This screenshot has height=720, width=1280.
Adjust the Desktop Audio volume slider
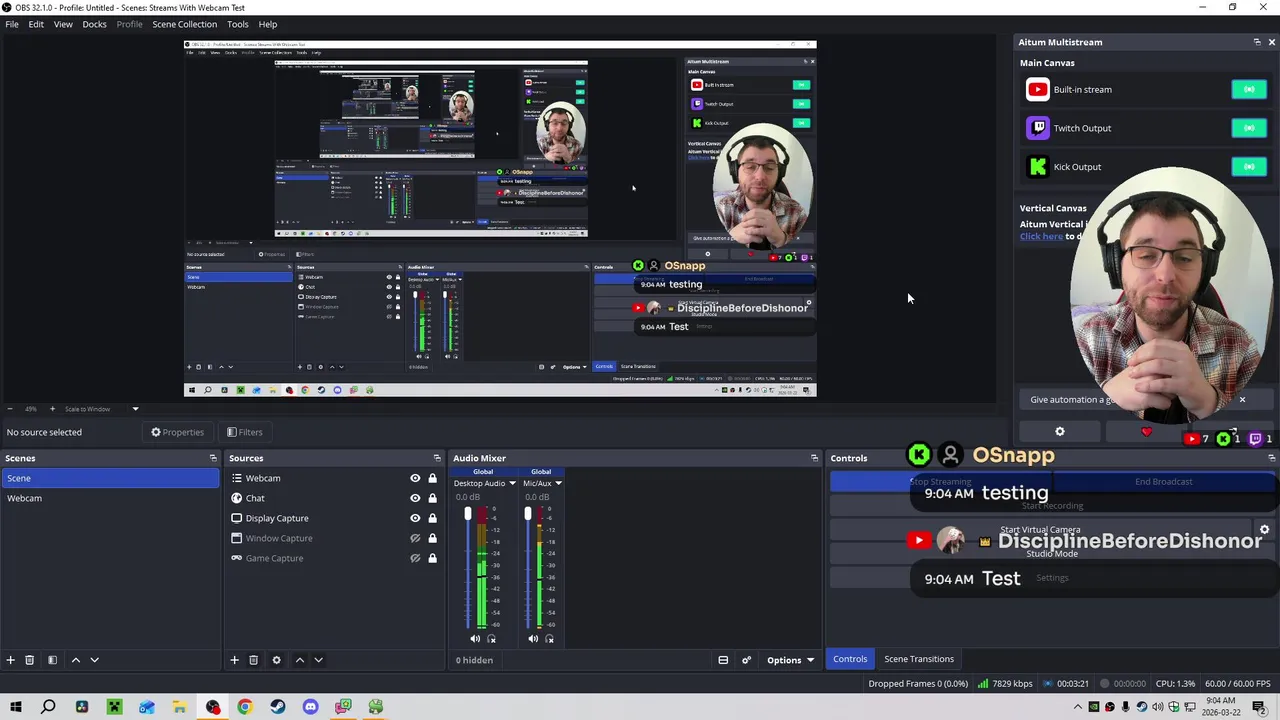[467, 514]
